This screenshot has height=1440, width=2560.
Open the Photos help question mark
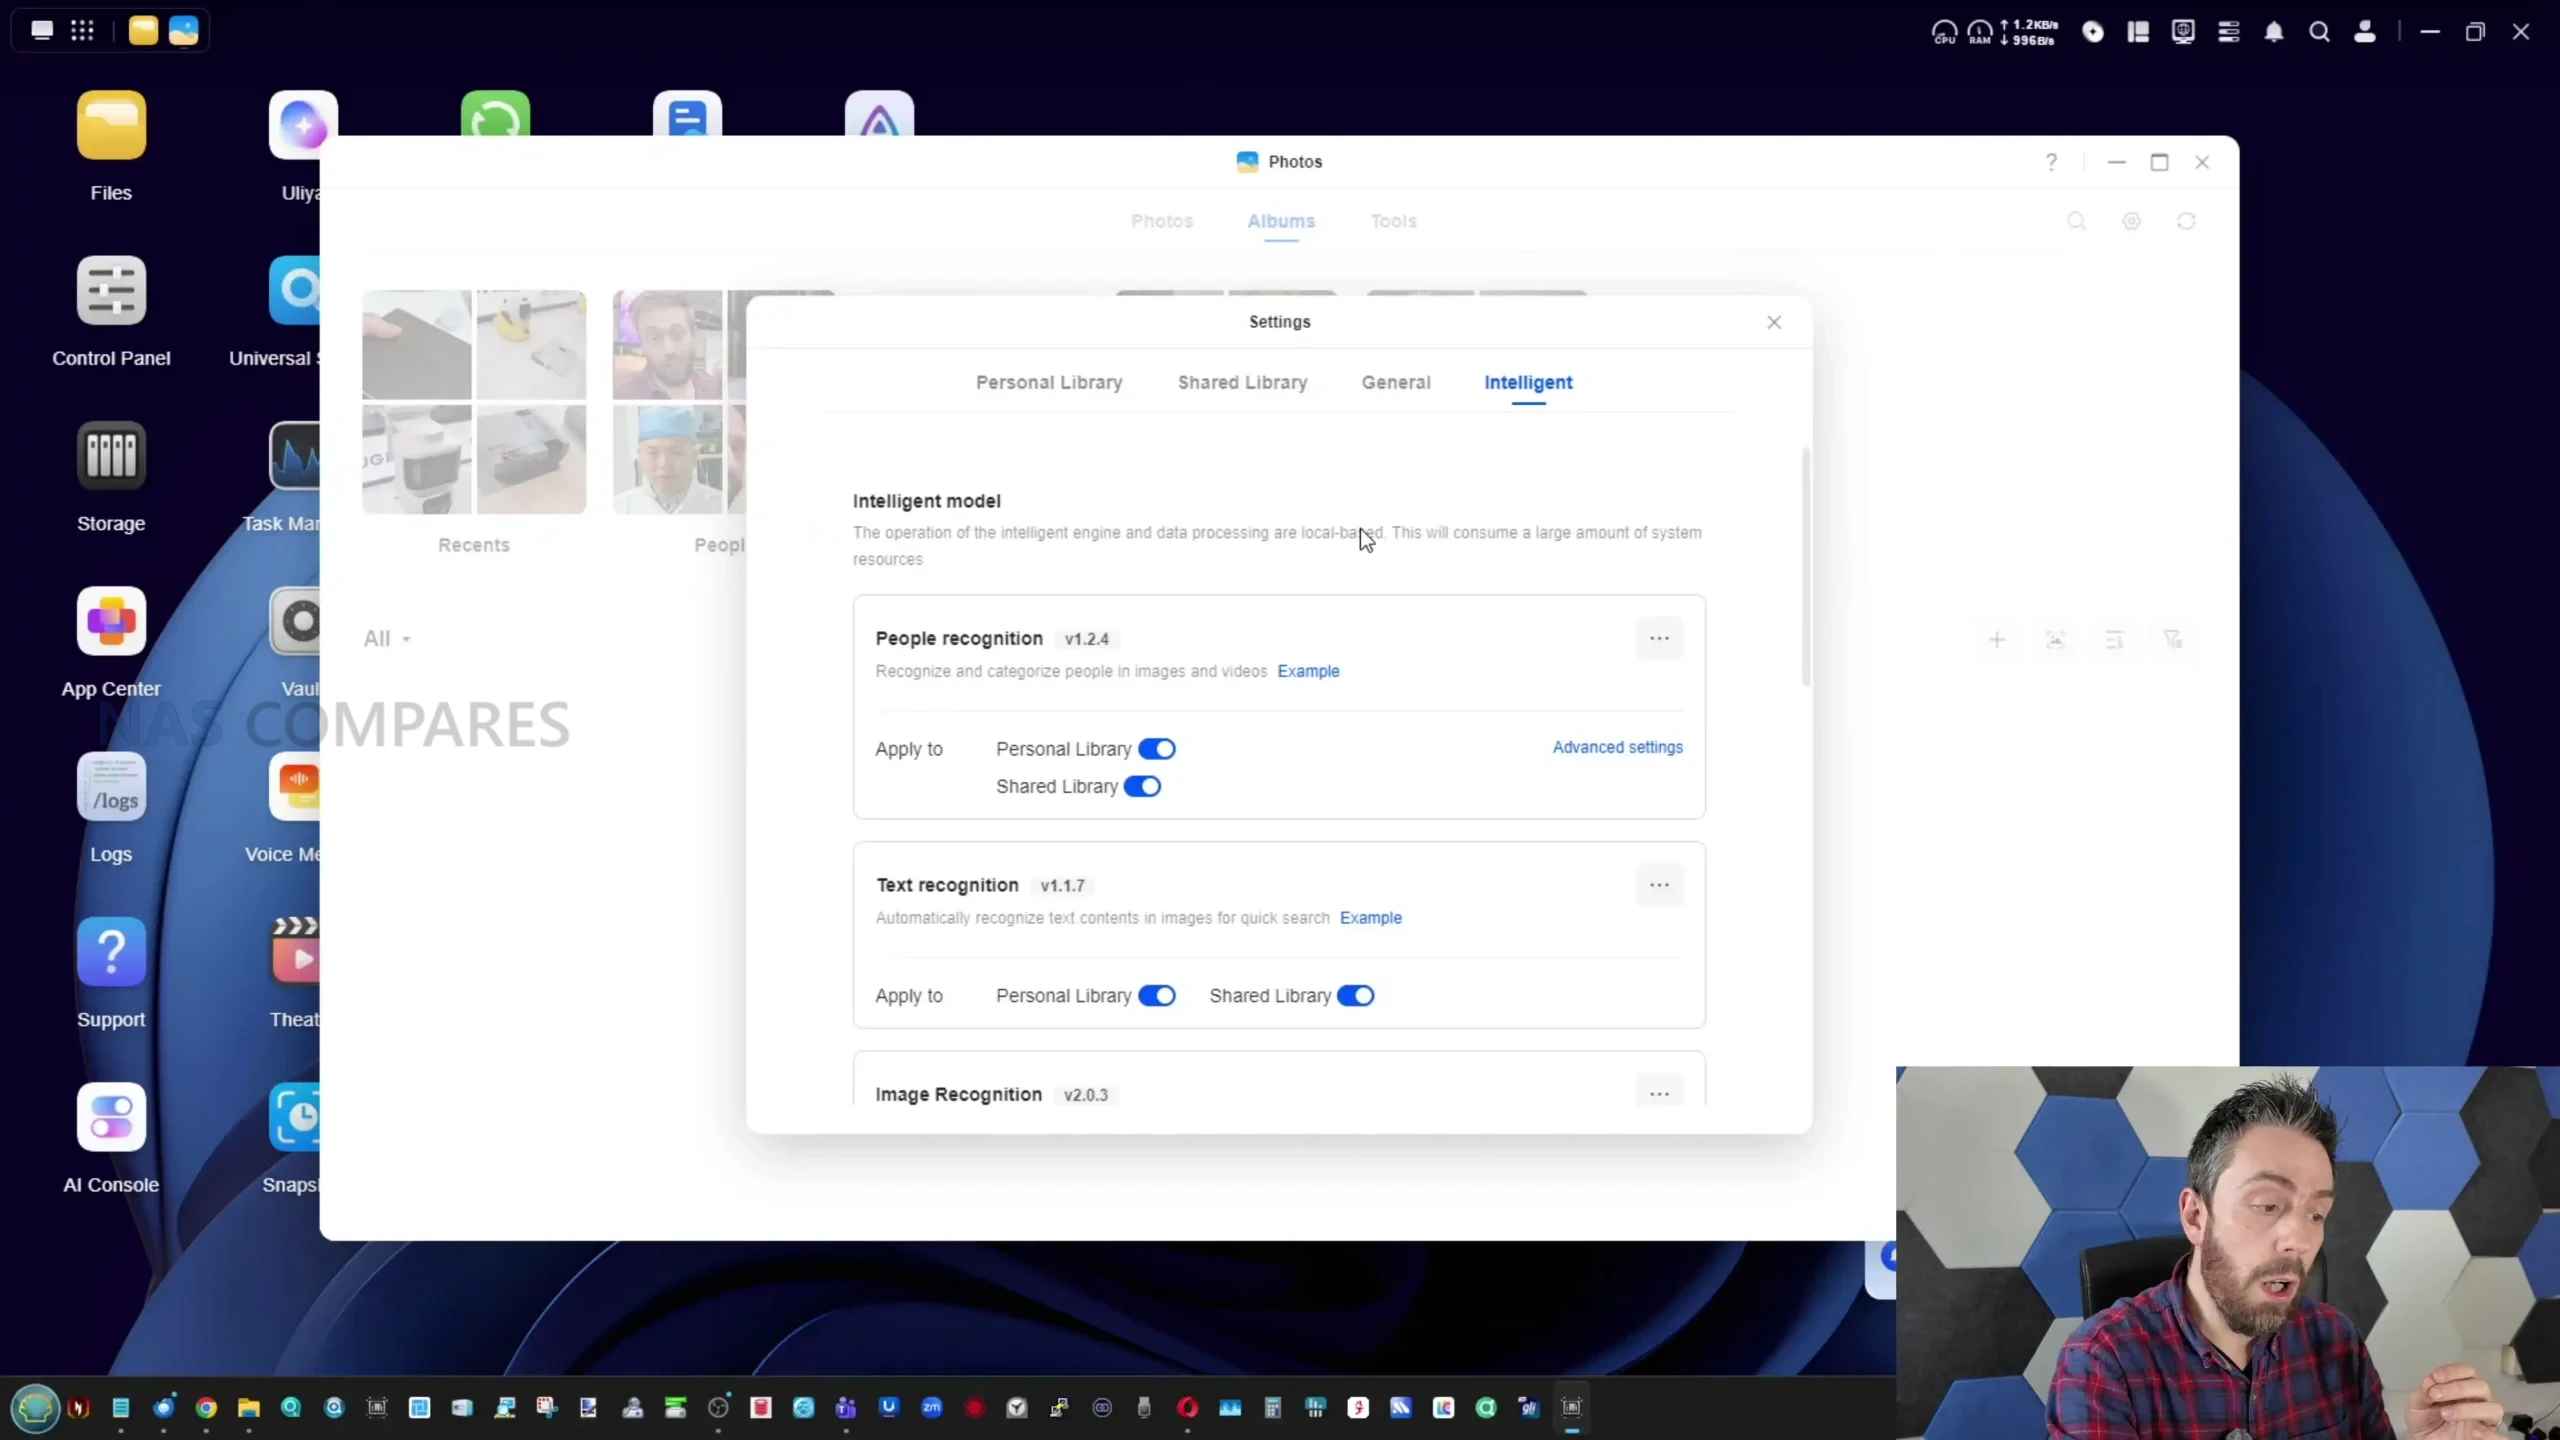coord(2051,162)
